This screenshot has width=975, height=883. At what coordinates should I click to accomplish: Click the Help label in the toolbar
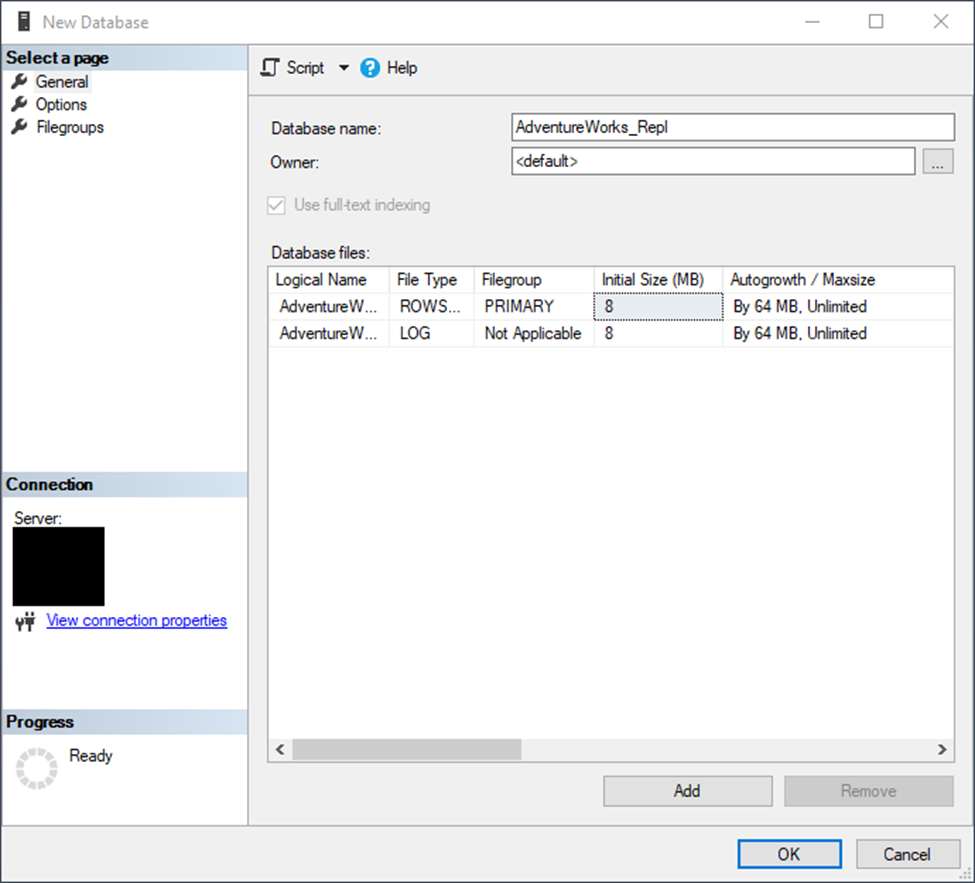click(402, 68)
